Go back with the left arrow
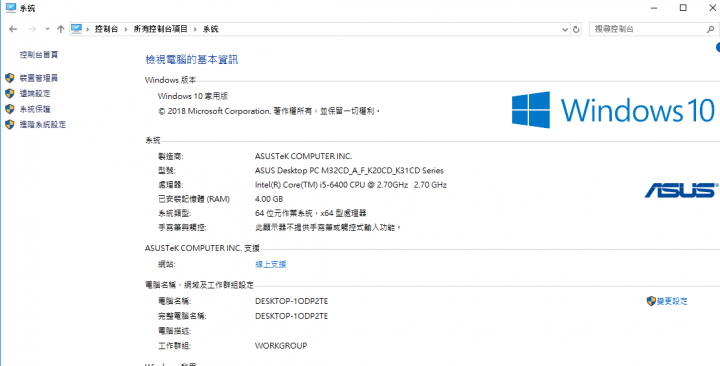The image size is (720, 366). click(13, 29)
